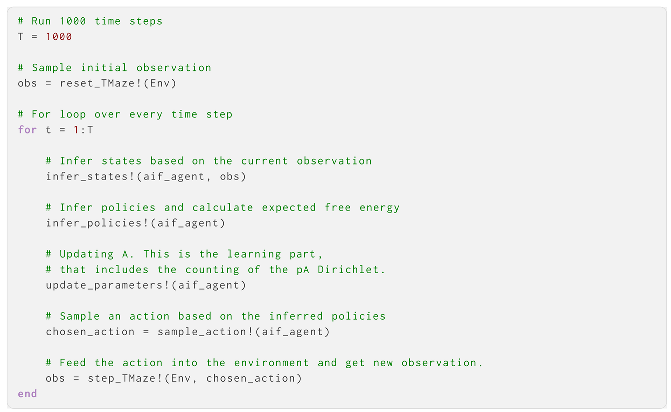Click the "for" keyword

coord(28,130)
